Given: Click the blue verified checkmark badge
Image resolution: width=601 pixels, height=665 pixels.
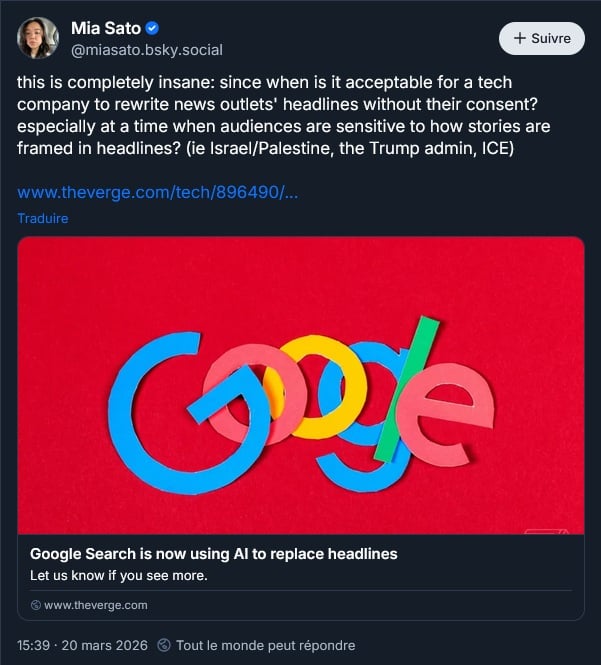Looking at the screenshot, I should (152, 28).
